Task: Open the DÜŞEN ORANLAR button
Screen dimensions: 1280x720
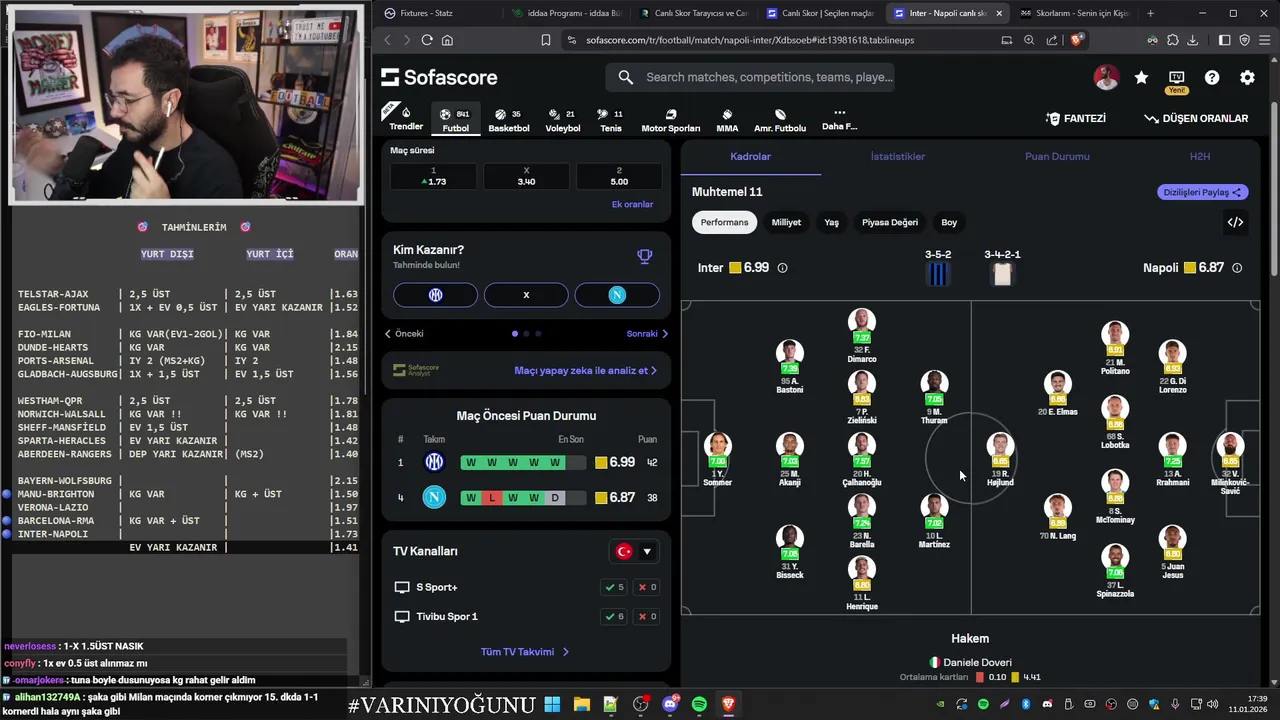Action: pos(1196,118)
